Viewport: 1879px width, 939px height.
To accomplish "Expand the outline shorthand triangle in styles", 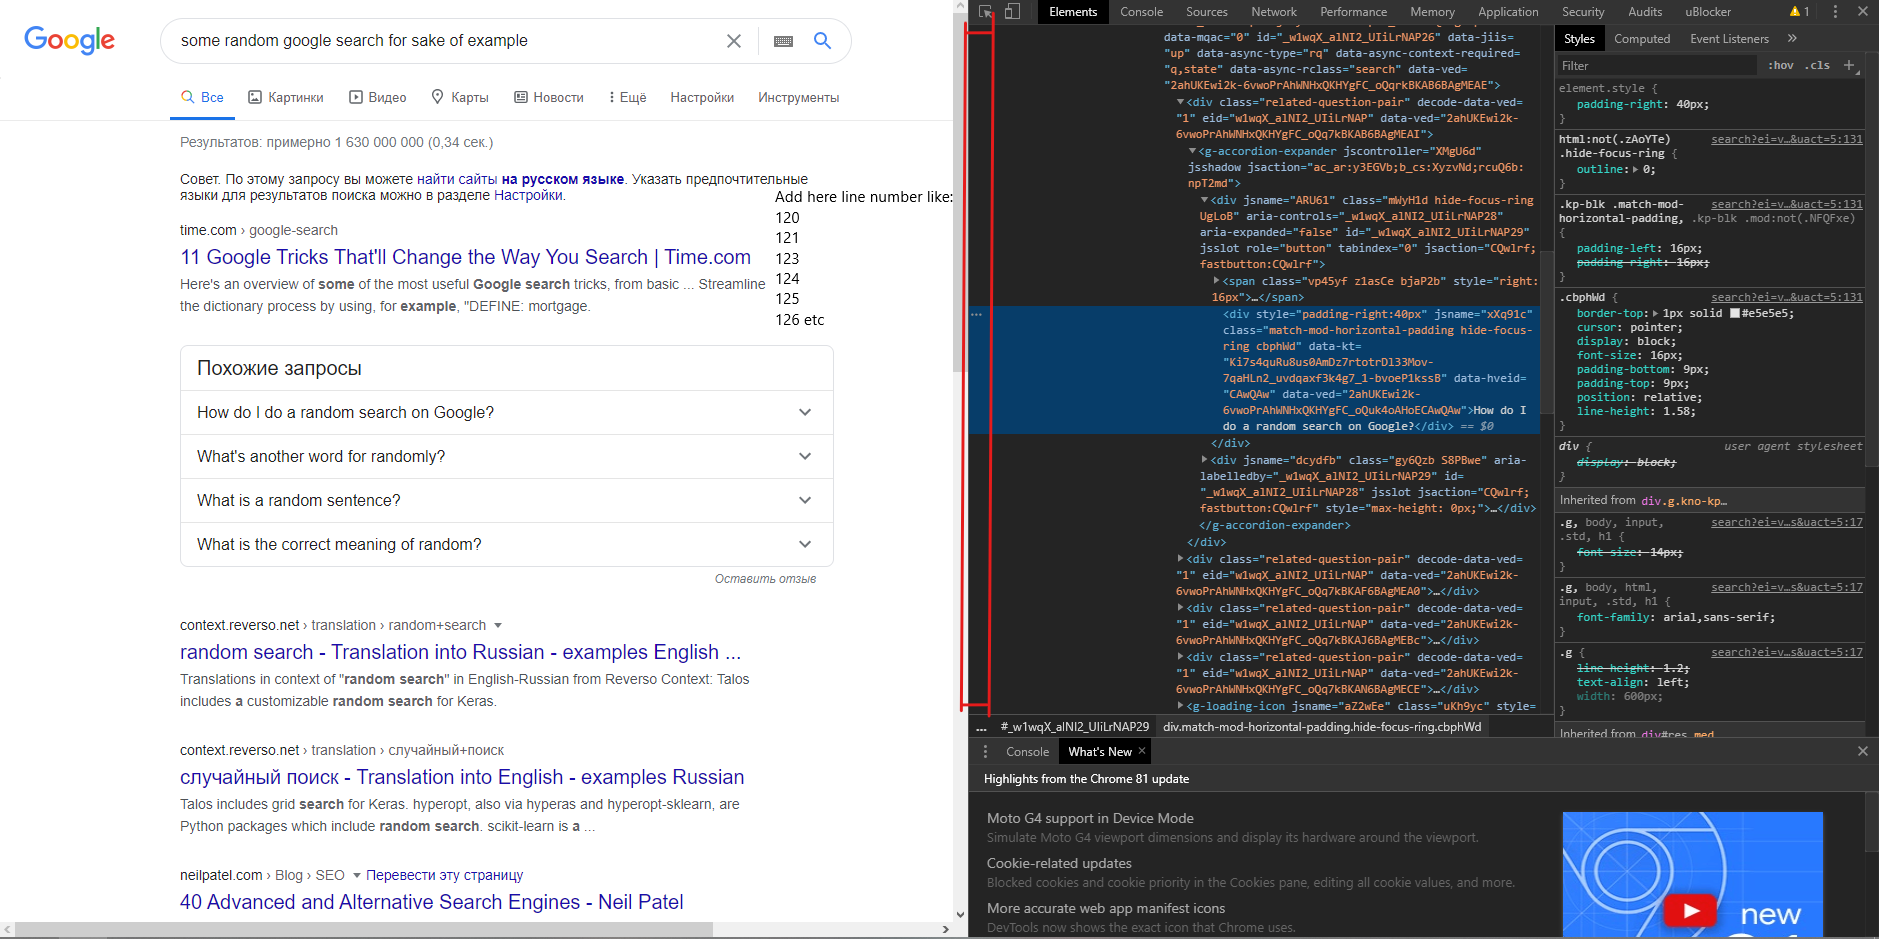I will point(1636,170).
